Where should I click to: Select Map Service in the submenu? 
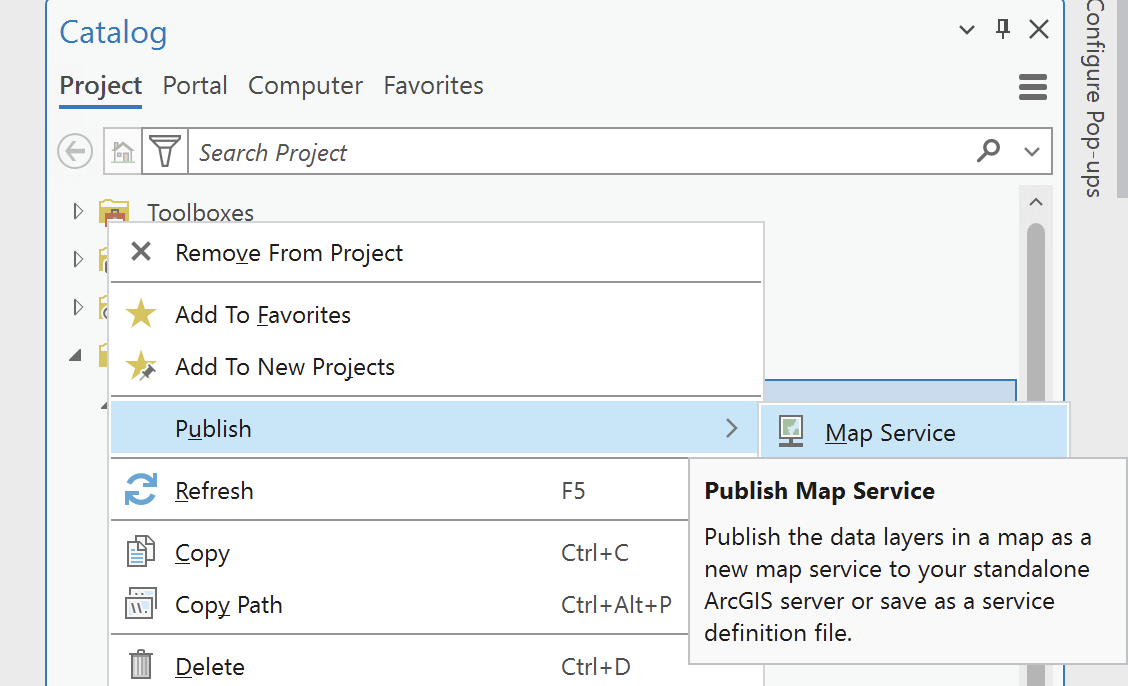(914, 432)
